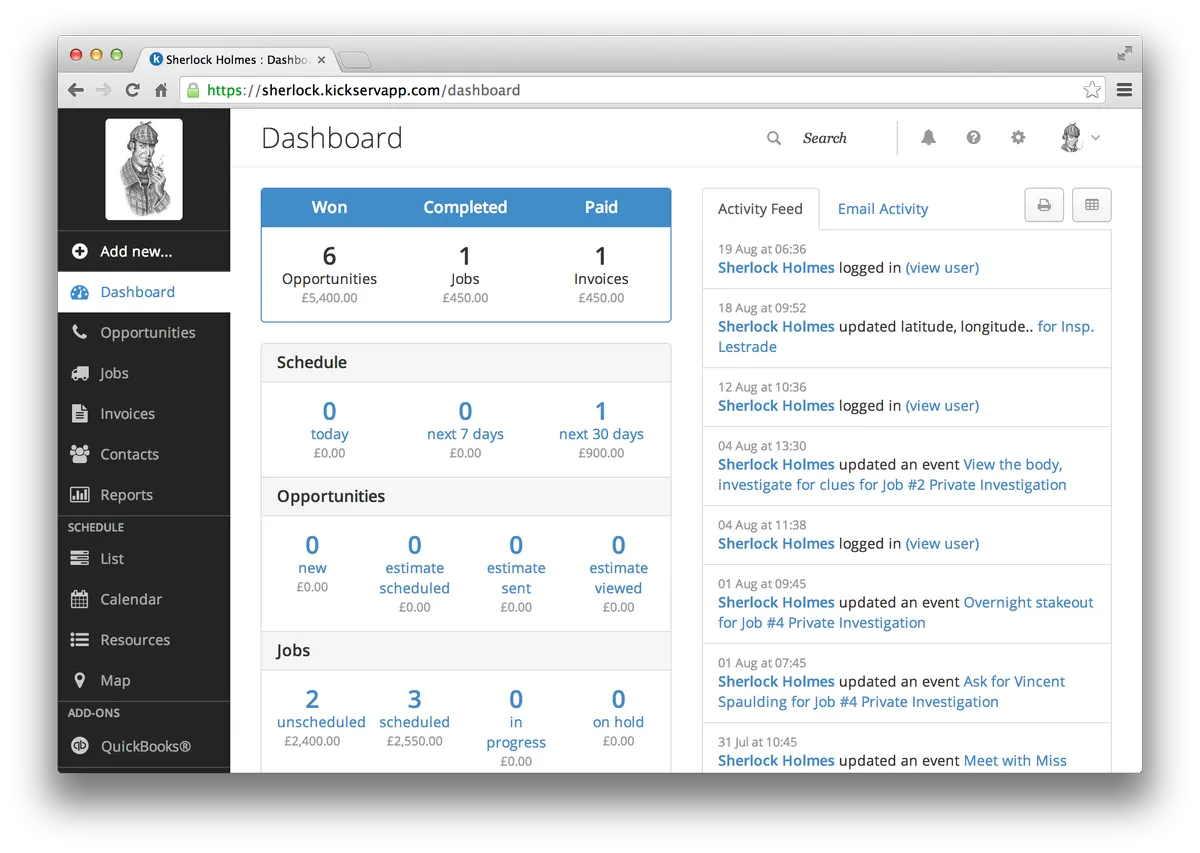Click the Search input field
This screenshot has width=1200, height=853.
(x=825, y=138)
